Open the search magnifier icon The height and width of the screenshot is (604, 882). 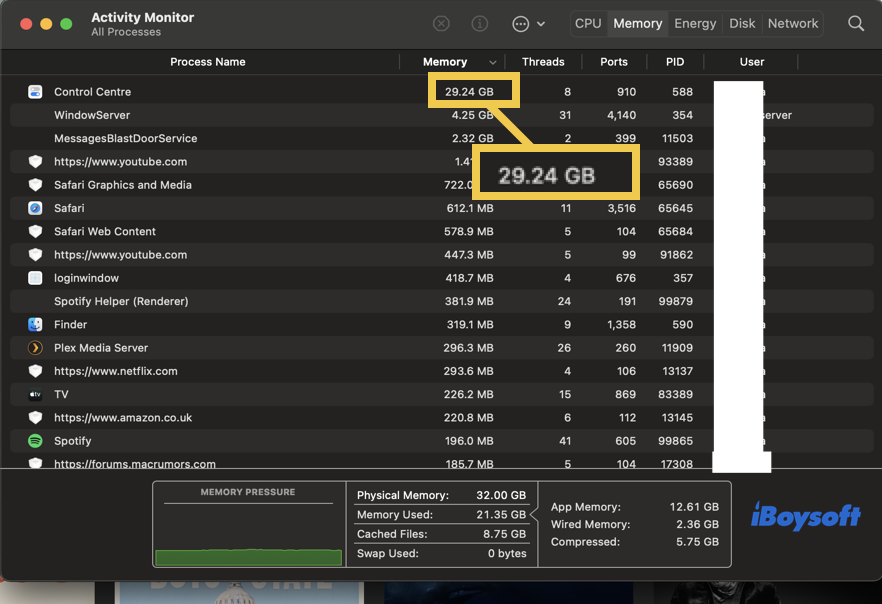point(856,23)
